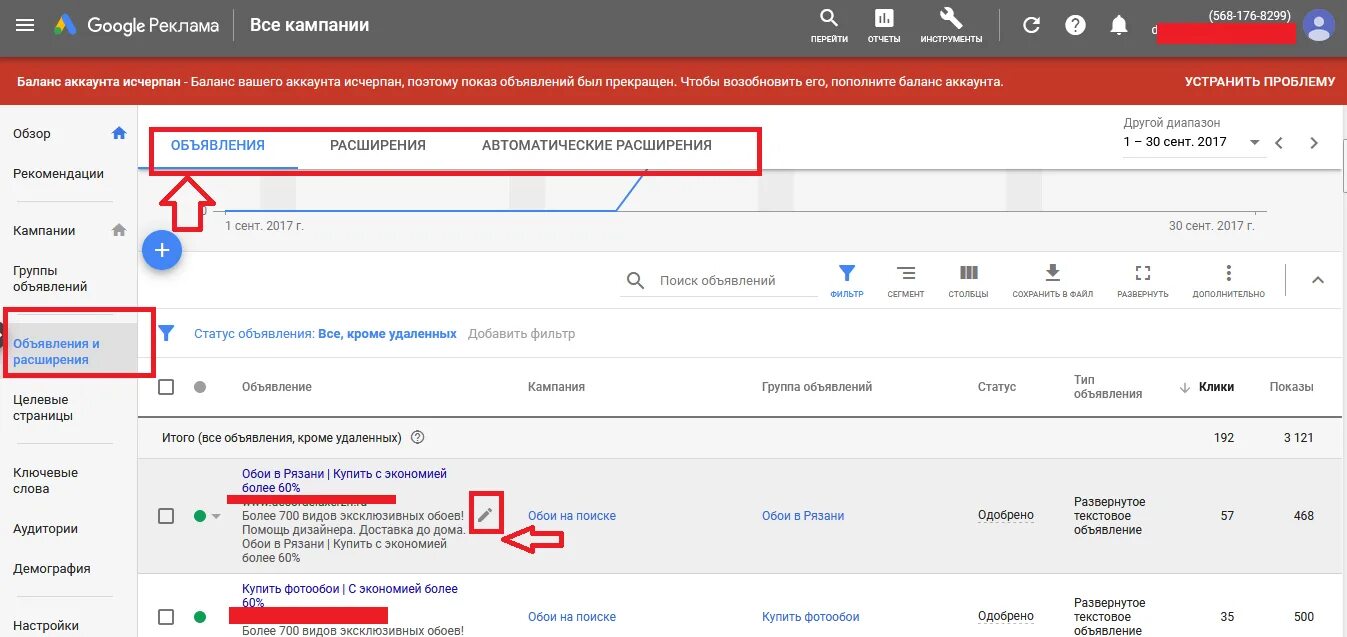This screenshot has width=1347, height=637.
Task: Open the Столбцы columns tool
Action: (x=968, y=280)
